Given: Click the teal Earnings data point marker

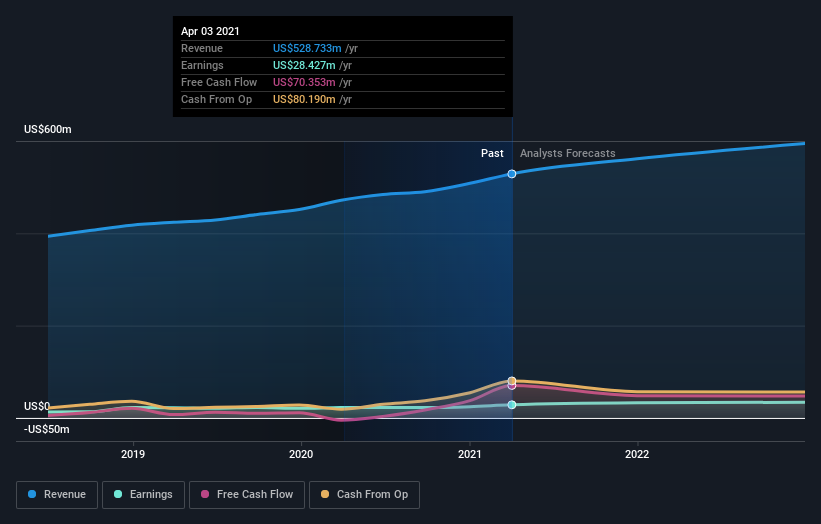Looking at the screenshot, I should (512, 405).
